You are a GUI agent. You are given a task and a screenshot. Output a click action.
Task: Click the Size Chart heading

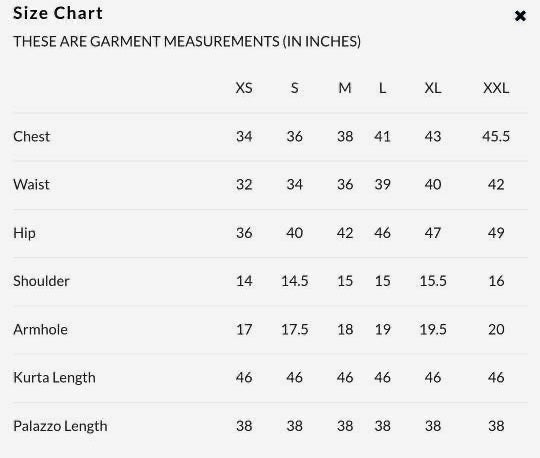[58, 13]
